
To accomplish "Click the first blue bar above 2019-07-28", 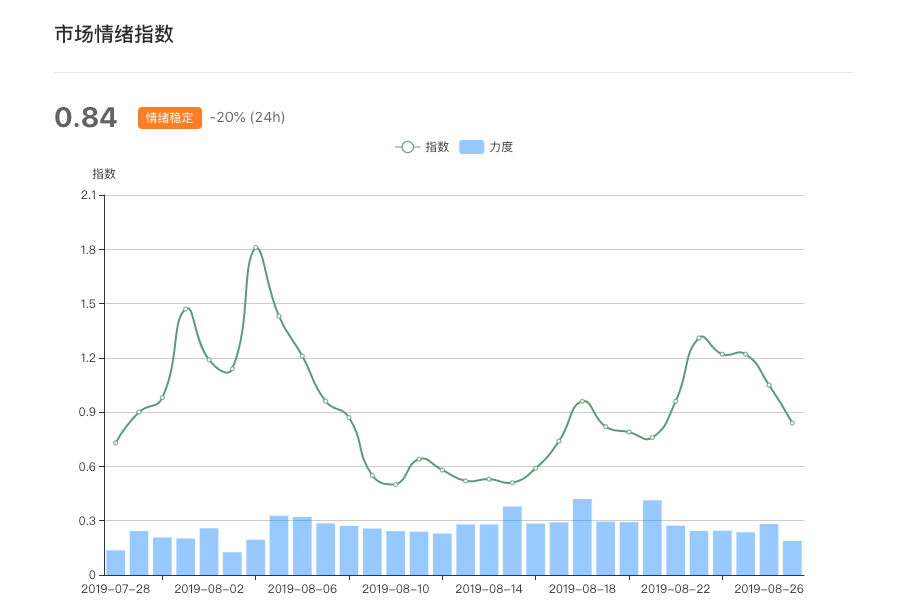I will pyautogui.click(x=116, y=562).
